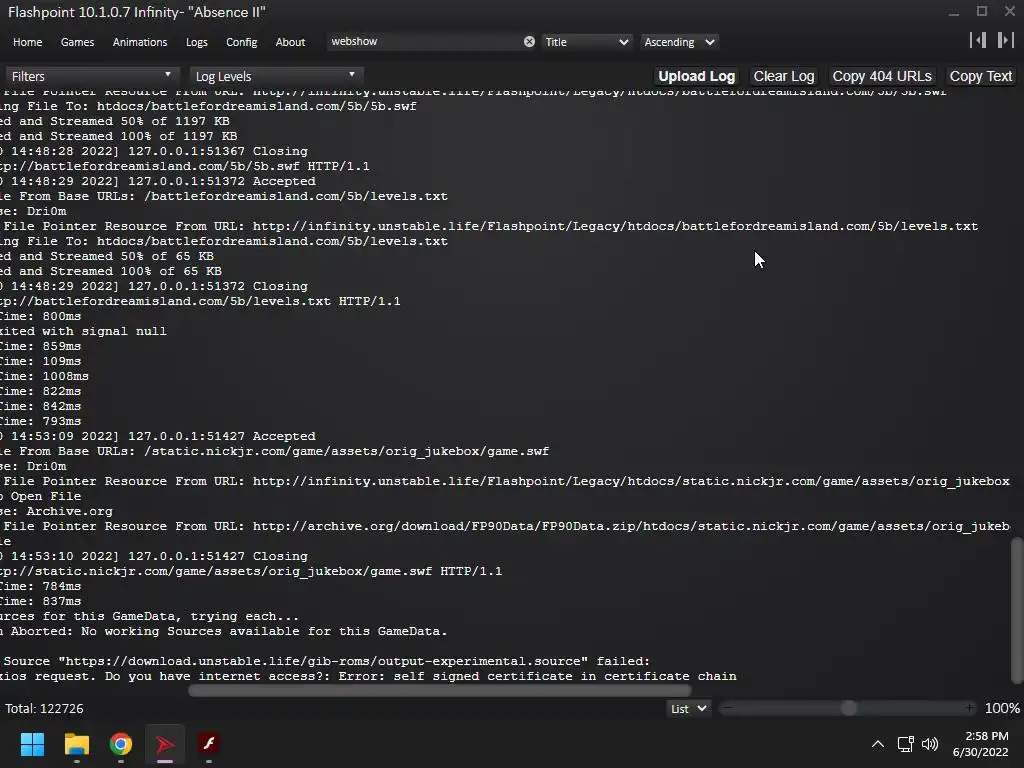Zoom in with plus icon
Viewport: 1024px width, 768px height.
[970, 708]
